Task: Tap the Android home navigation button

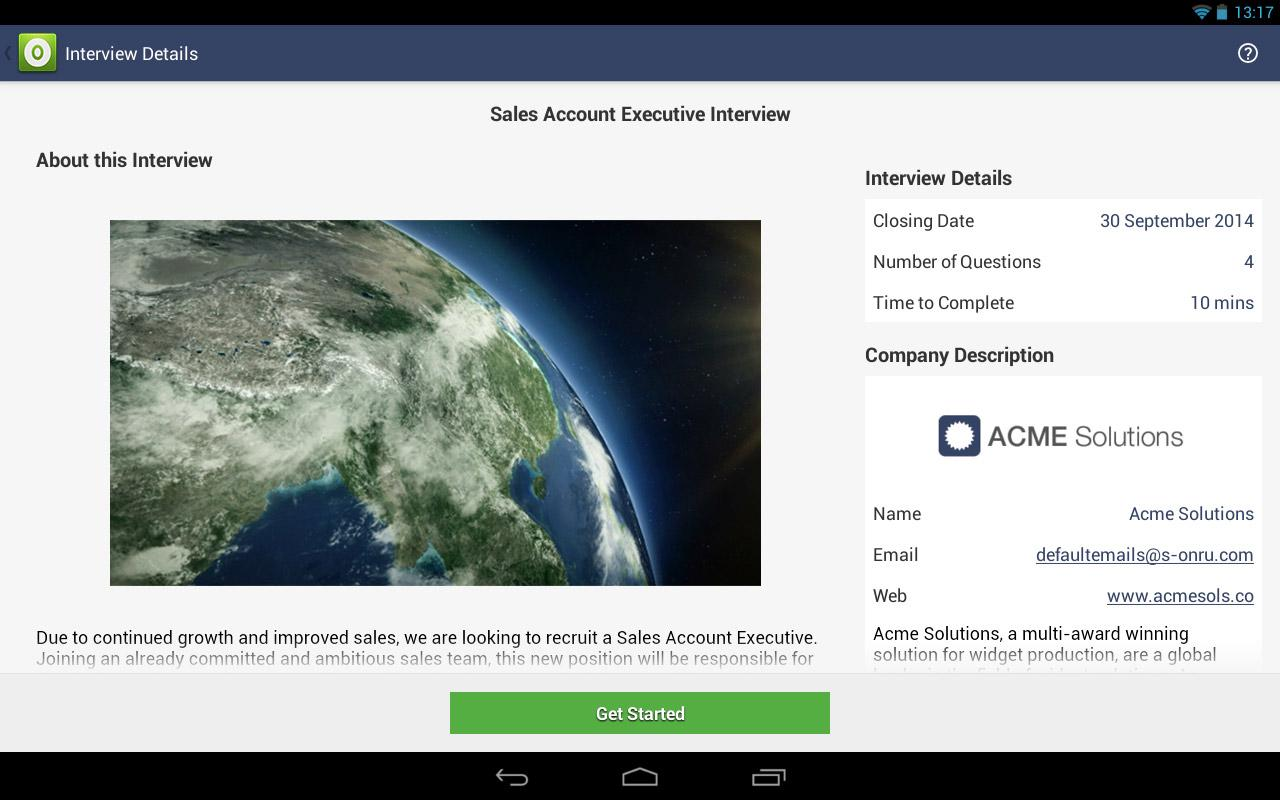Action: [x=640, y=777]
